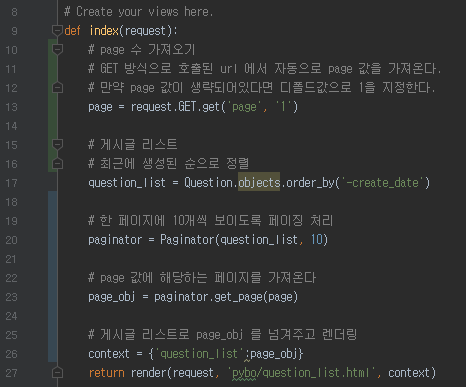Click fold end marker on line 12
The height and width of the screenshot is (387, 466).
pyautogui.click(x=57, y=88)
